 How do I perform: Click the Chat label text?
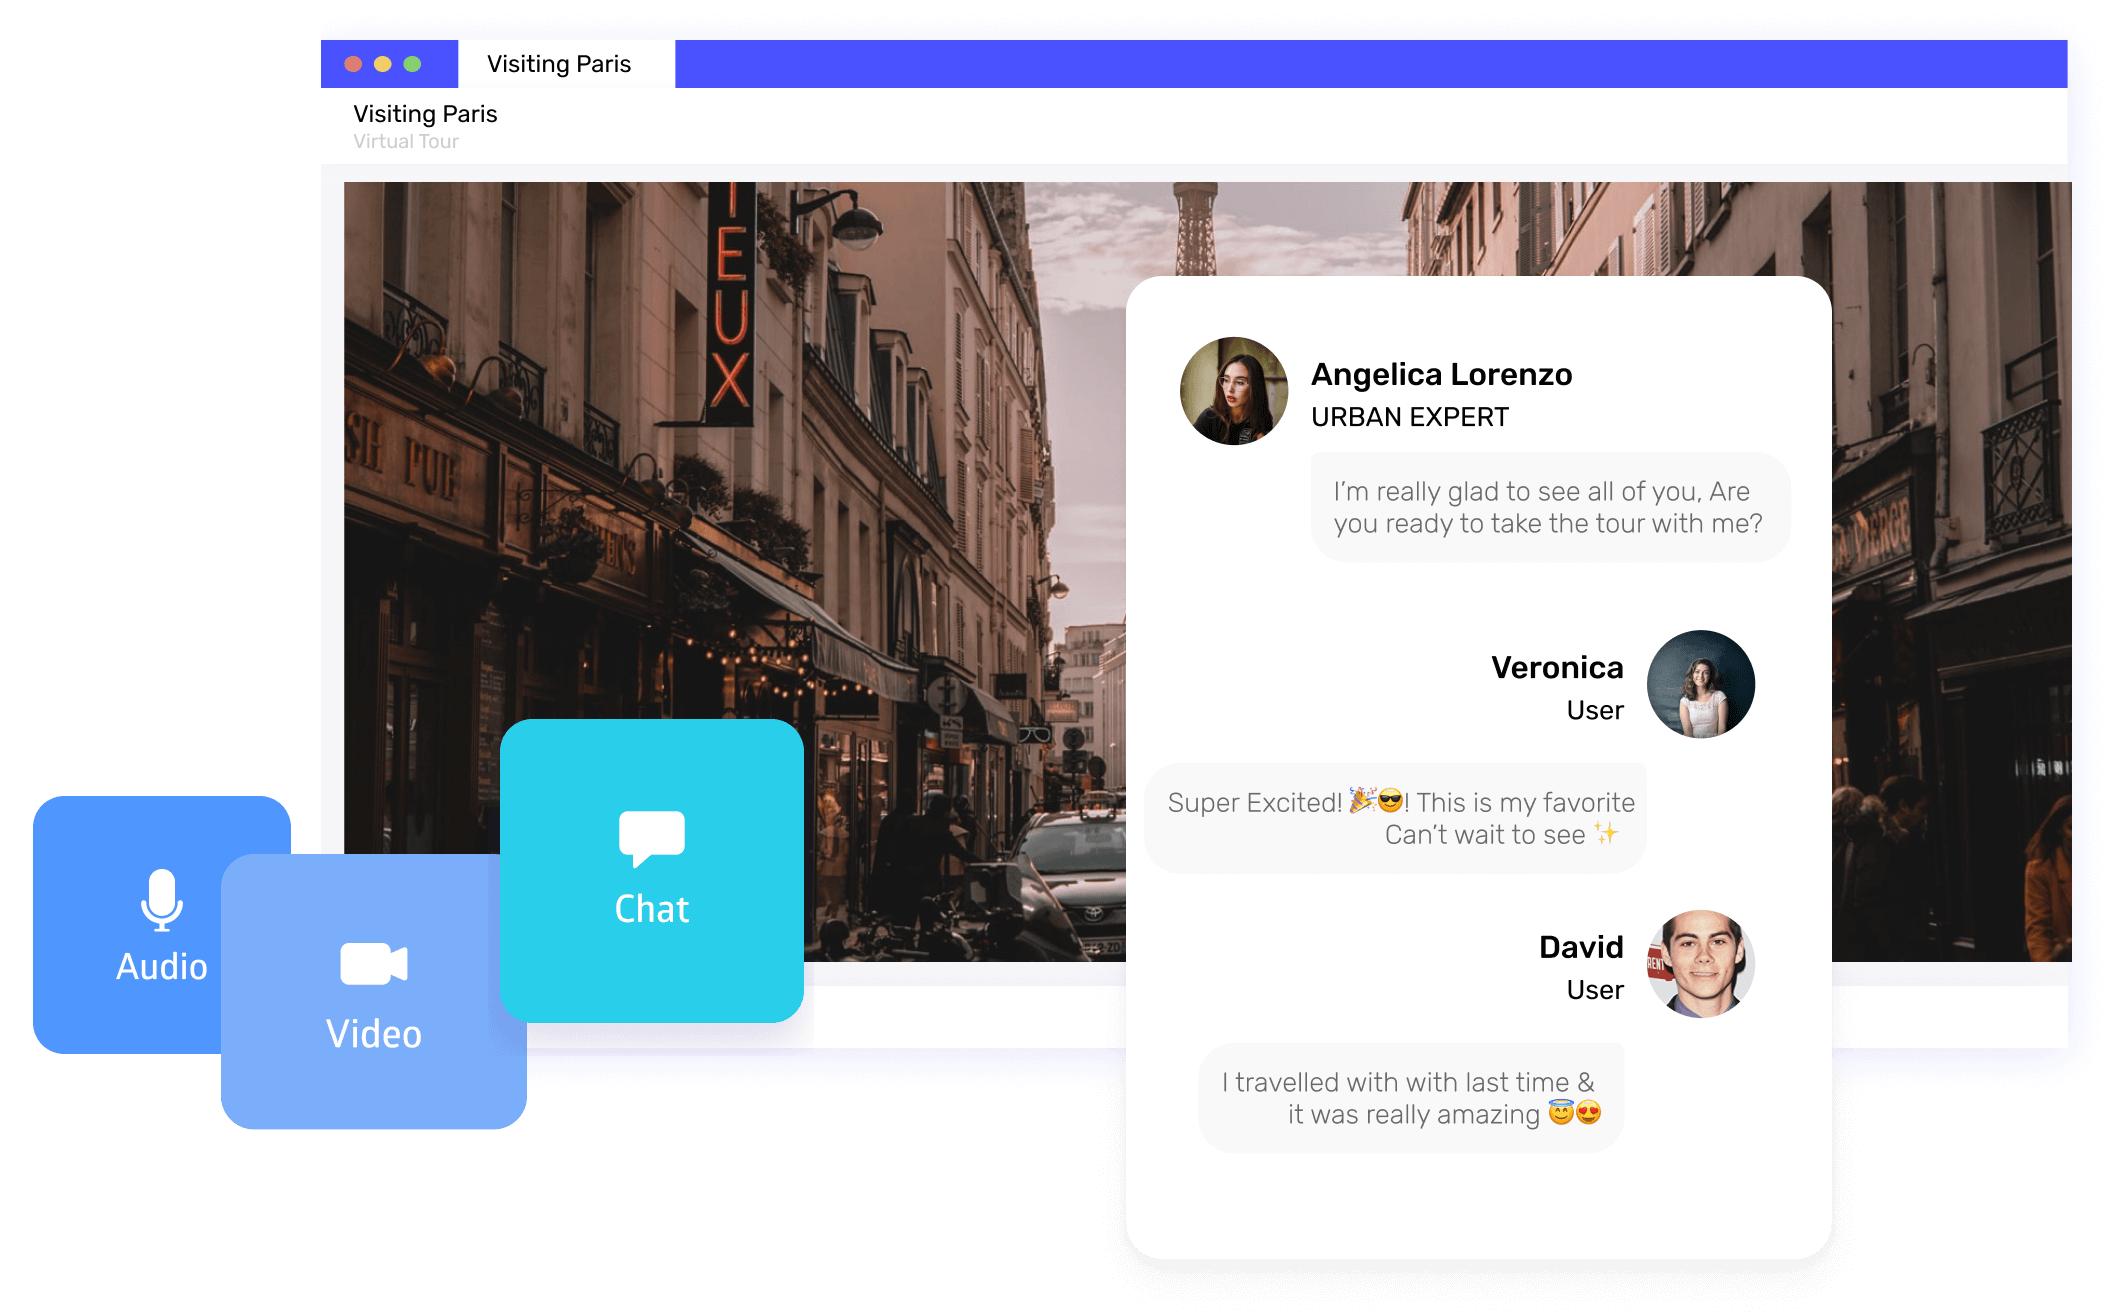click(651, 909)
